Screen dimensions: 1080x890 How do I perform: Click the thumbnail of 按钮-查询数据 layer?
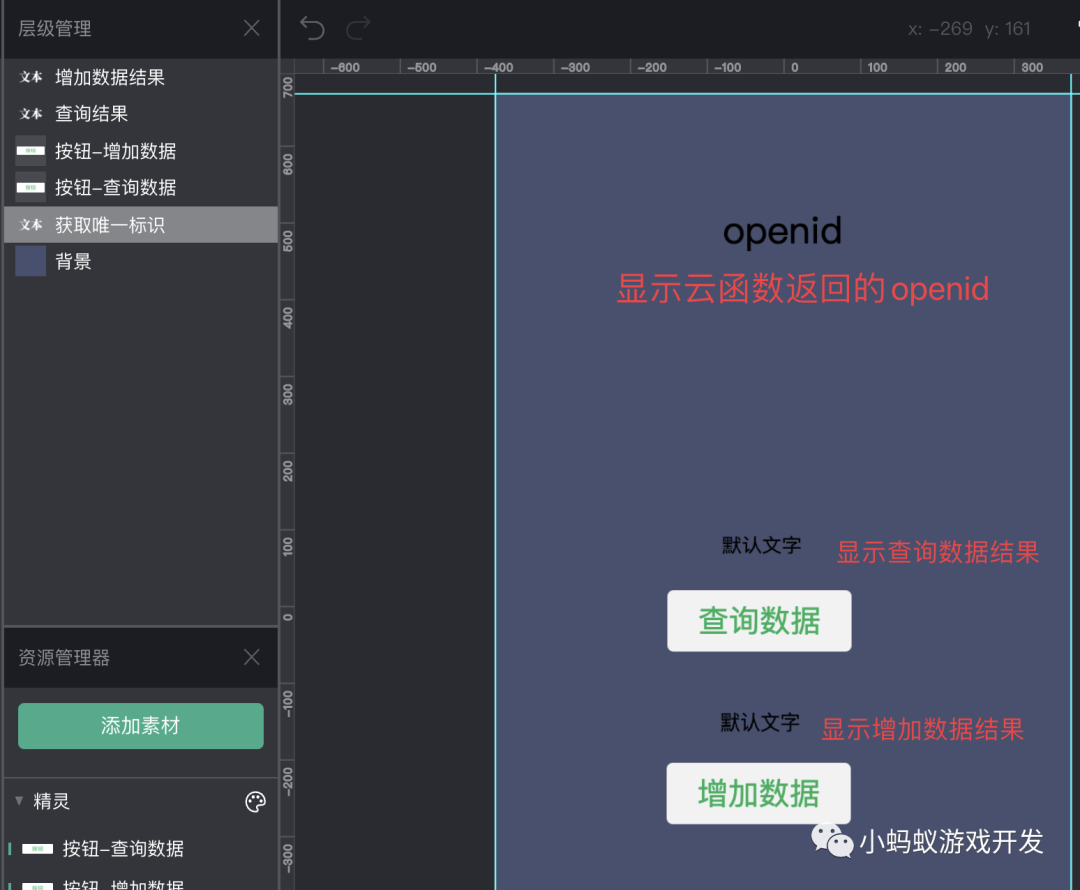[30, 187]
